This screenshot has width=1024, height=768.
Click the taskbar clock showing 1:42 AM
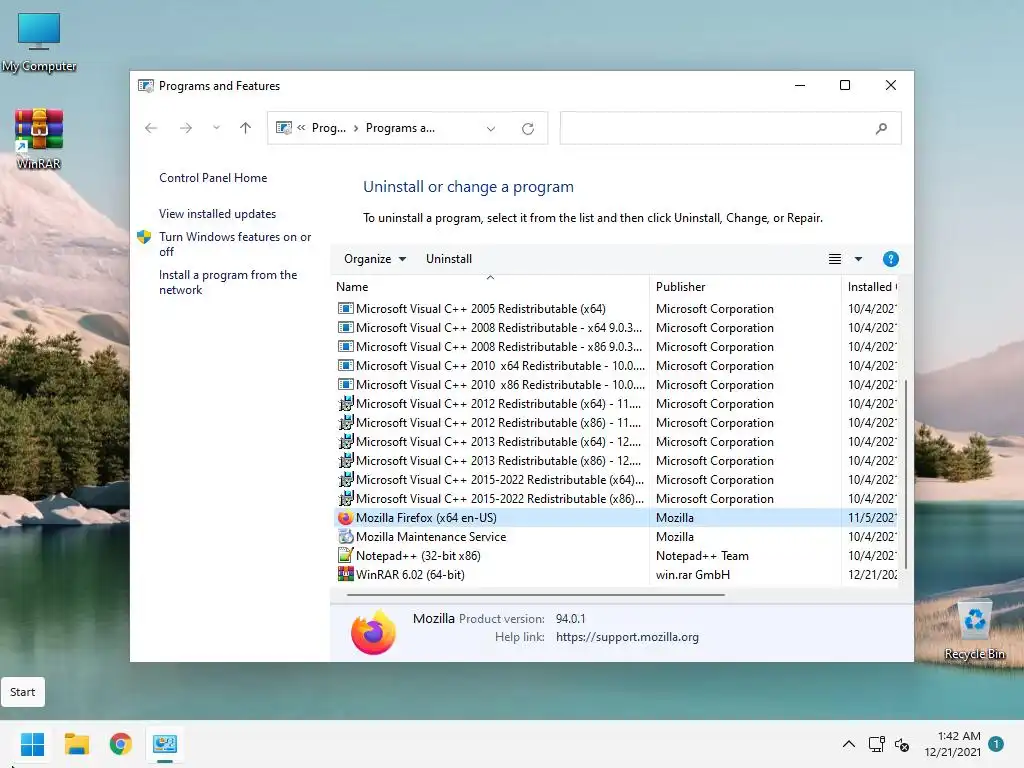point(953,744)
